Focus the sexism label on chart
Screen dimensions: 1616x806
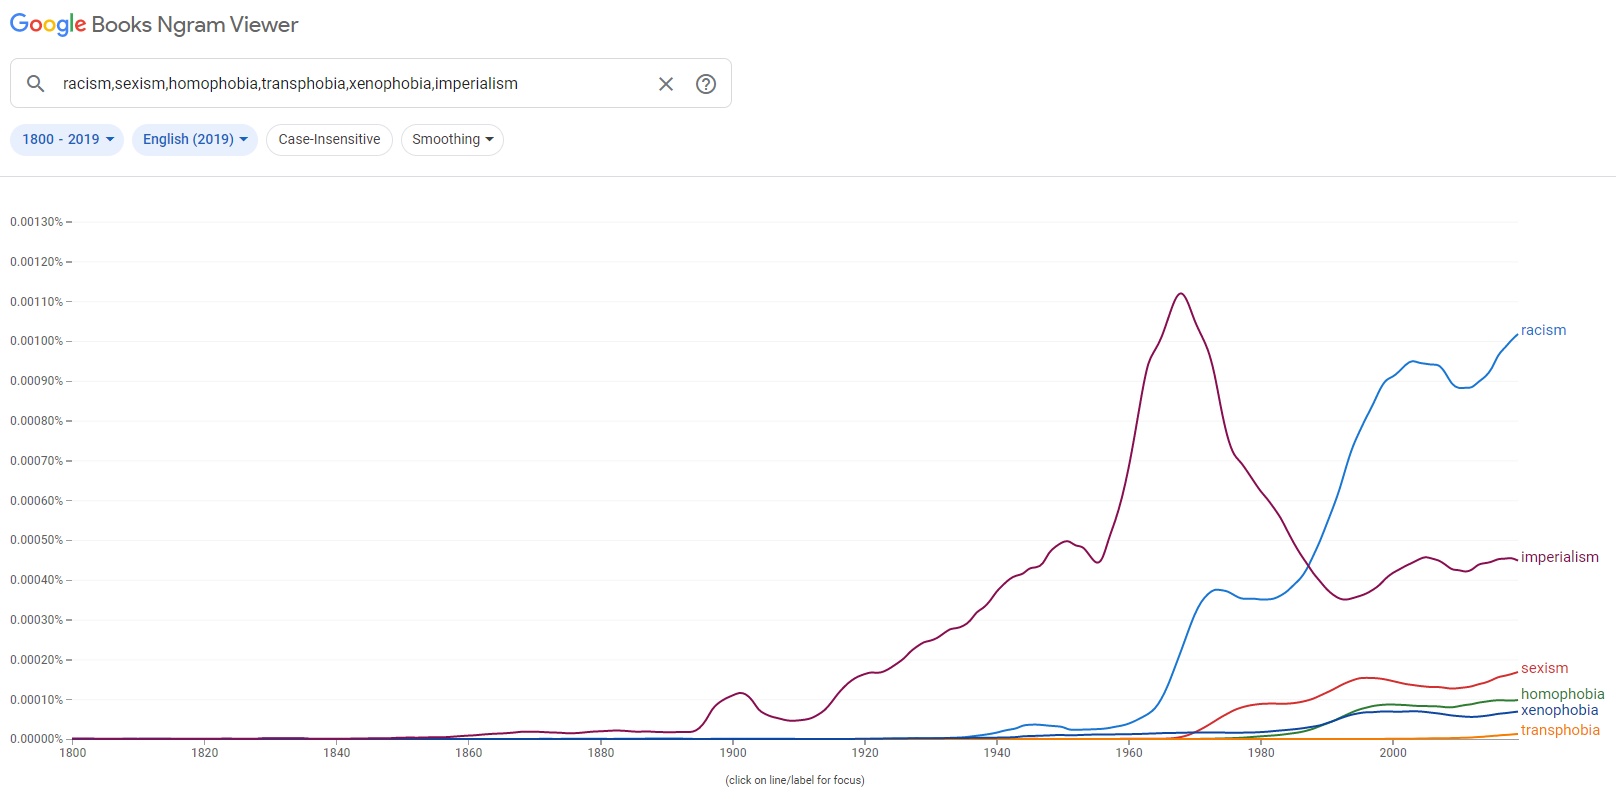(1544, 668)
